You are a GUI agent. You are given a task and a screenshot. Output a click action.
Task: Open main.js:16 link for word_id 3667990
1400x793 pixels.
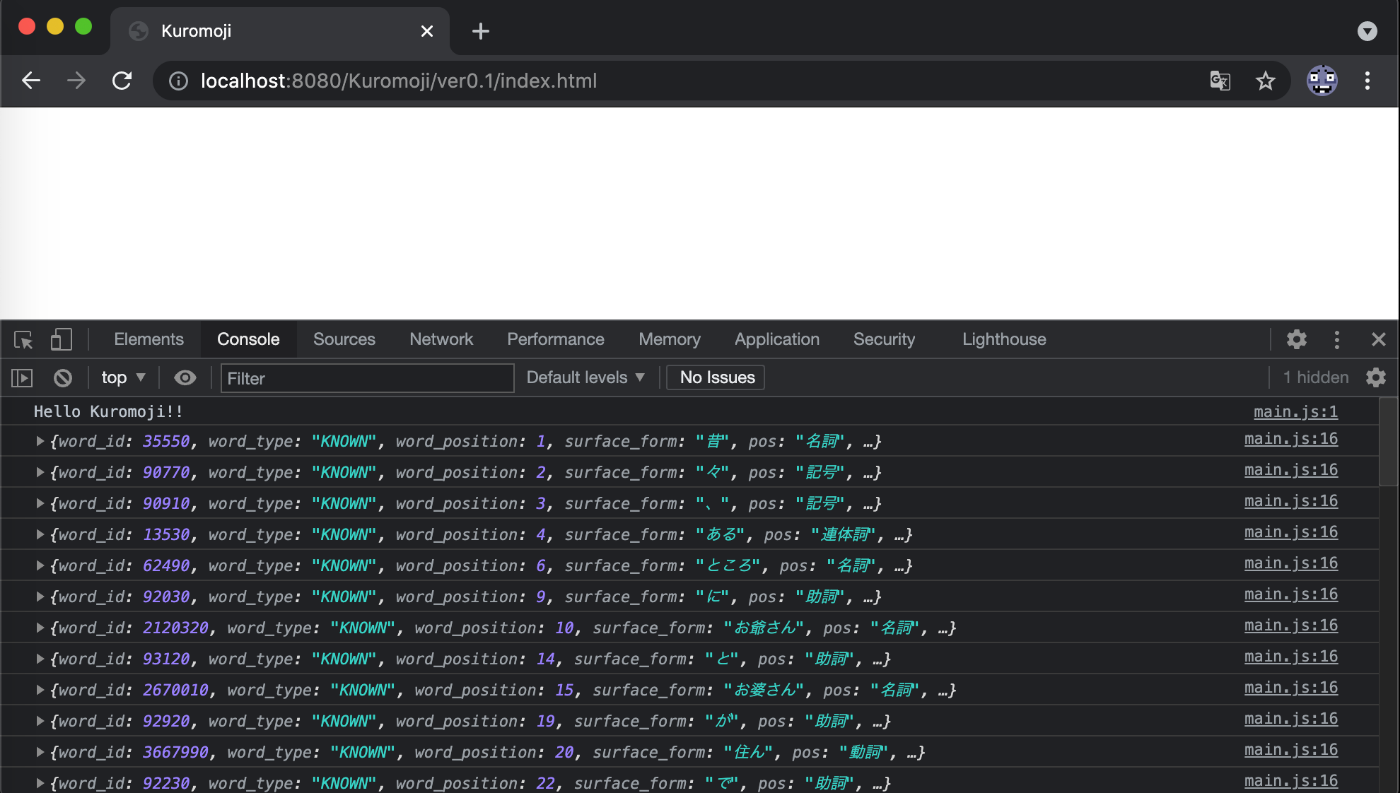click(1290, 749)
